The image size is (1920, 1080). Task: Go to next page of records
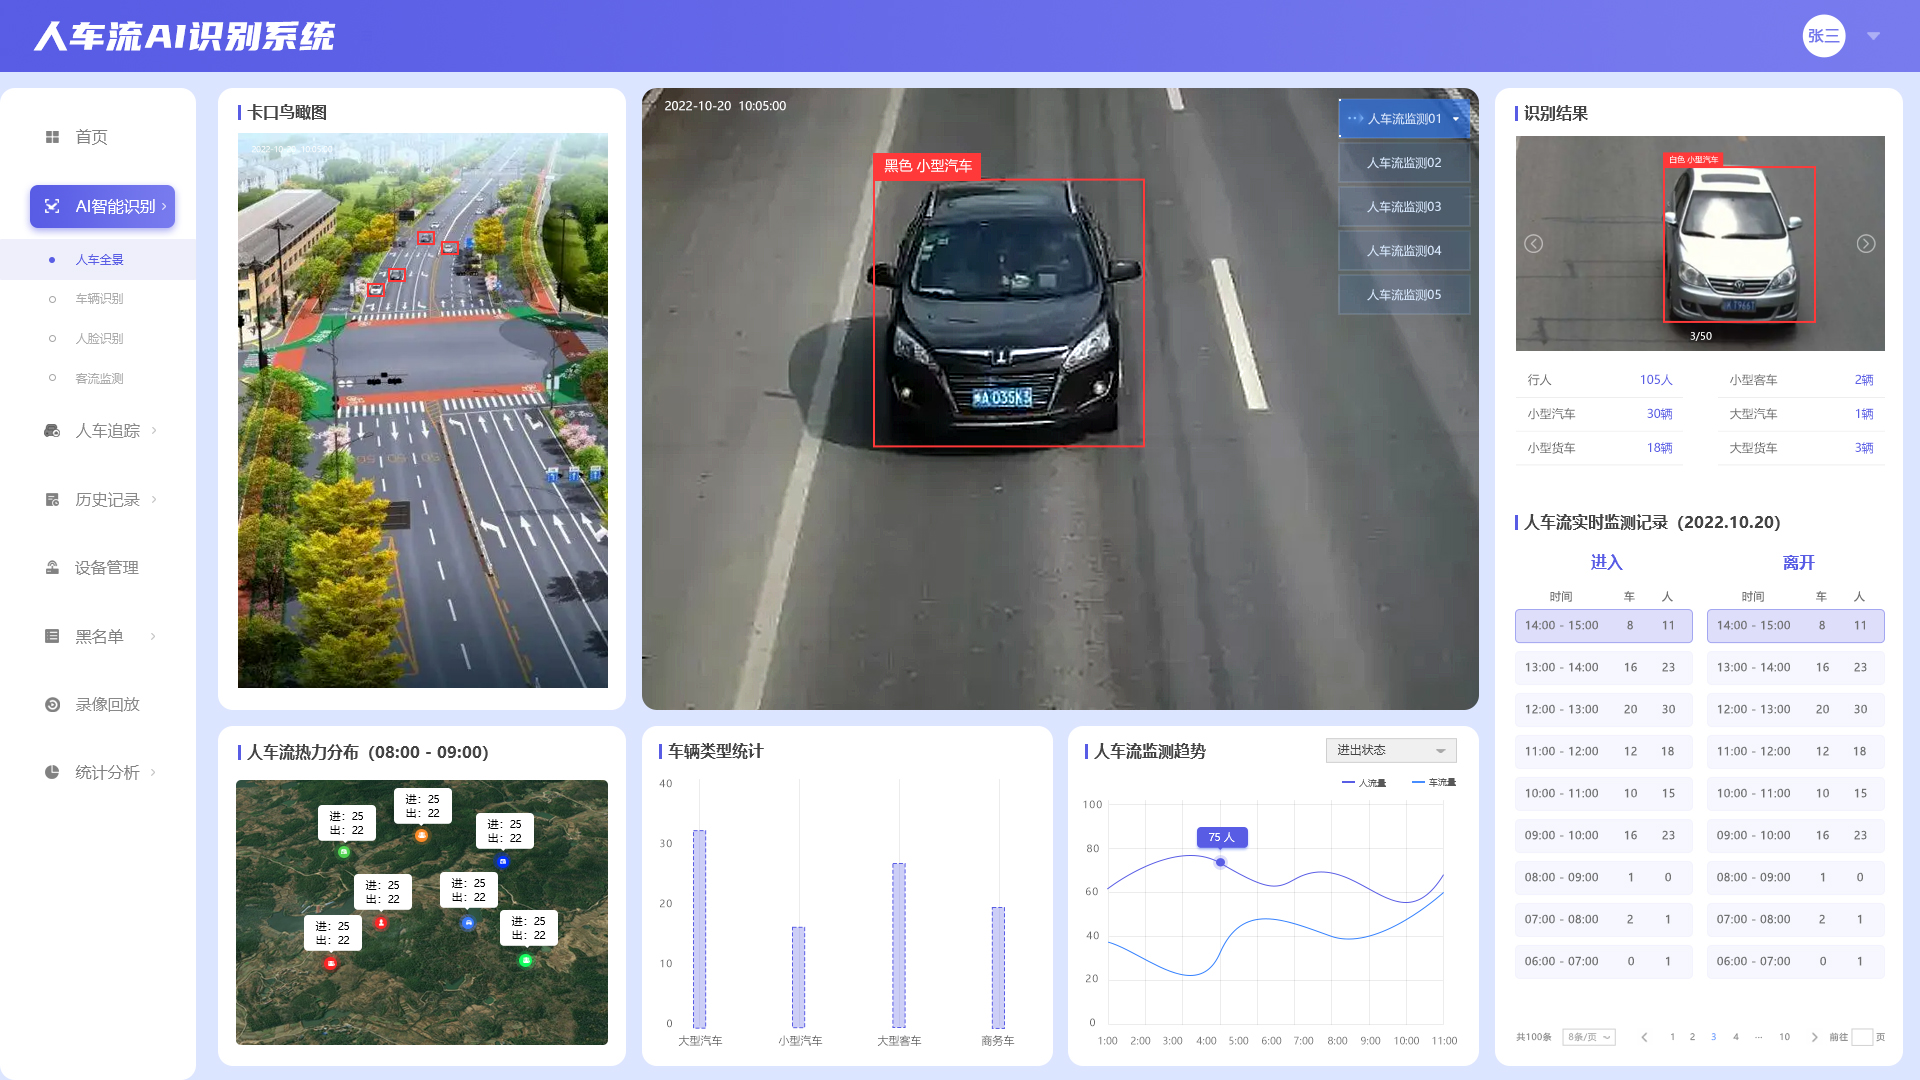(x=1814, y=1037)
